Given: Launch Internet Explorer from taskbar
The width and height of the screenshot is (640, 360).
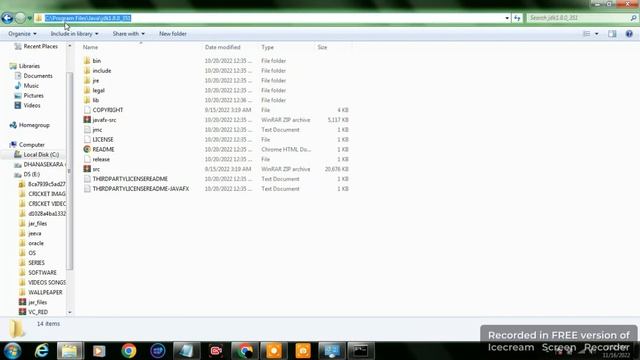Looking at the screenshot, I should pos(41,351).
